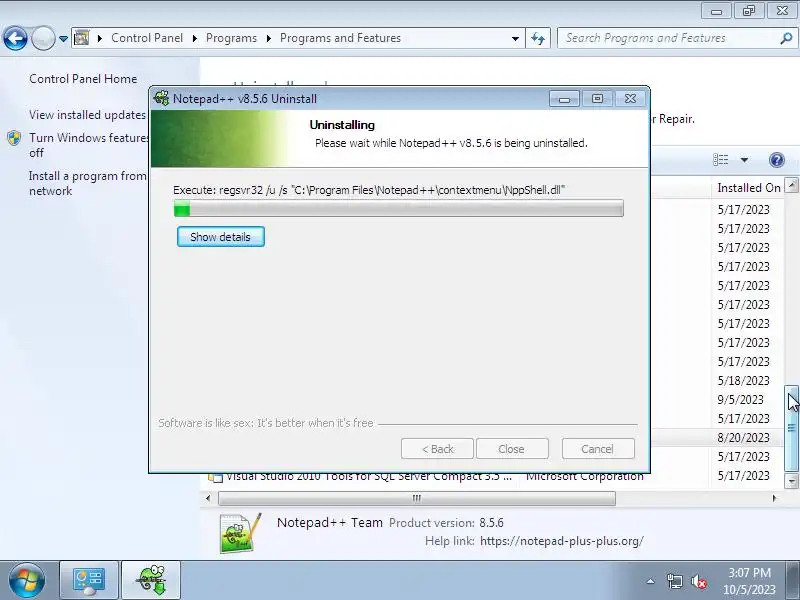Select Control Panel breadcrumb
Viewport: 800px width, 600px height.
147,38
